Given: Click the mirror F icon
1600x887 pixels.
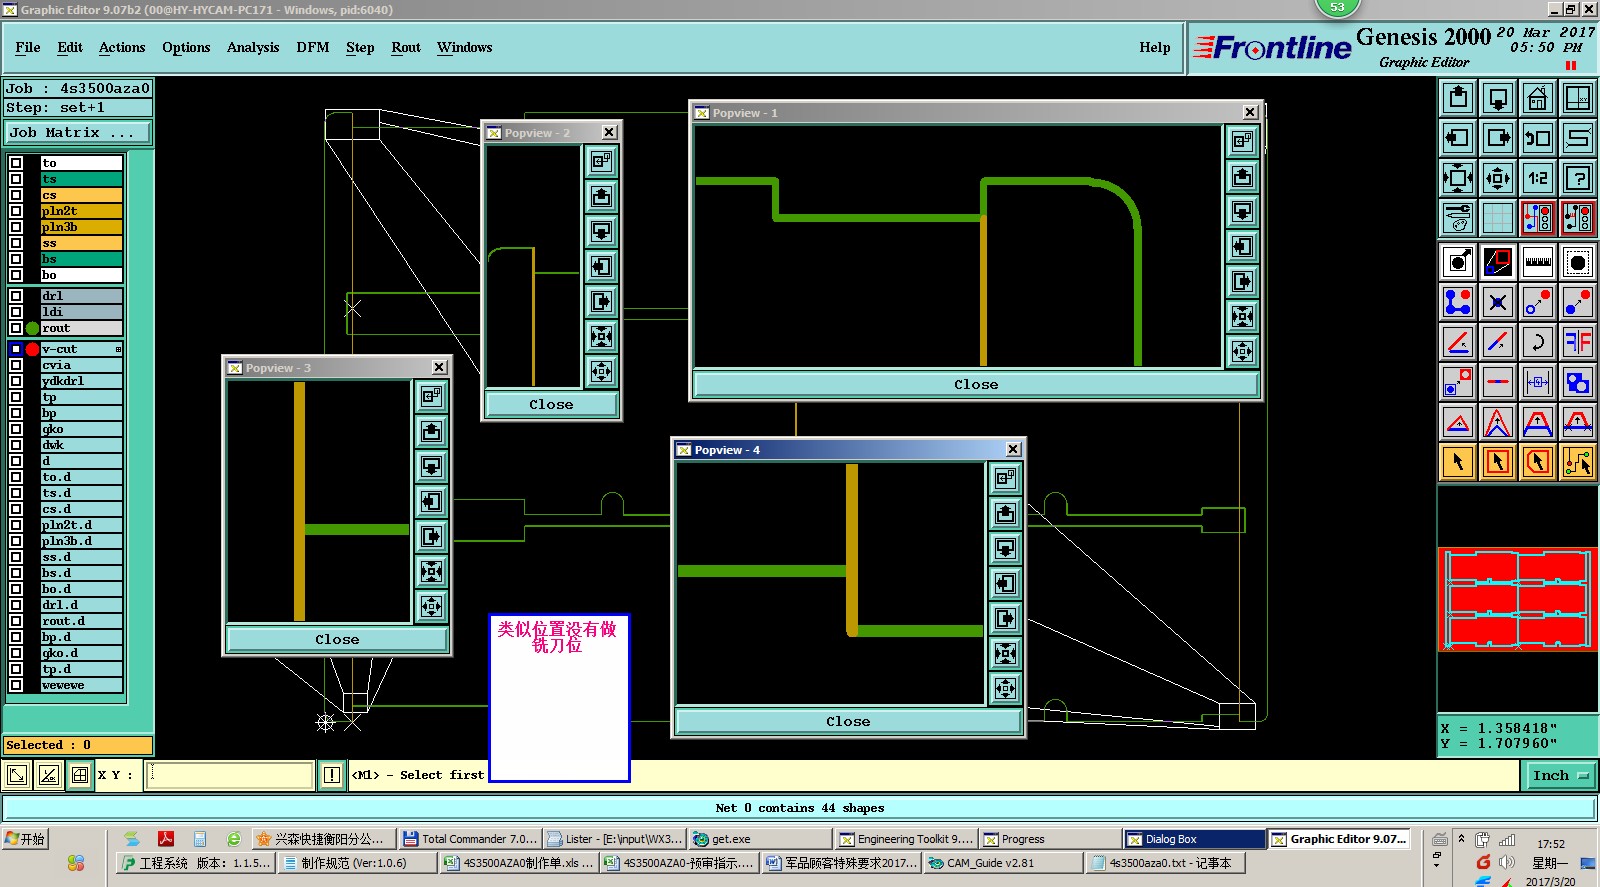Looking at the screenshot, I should click(1578, 342).
